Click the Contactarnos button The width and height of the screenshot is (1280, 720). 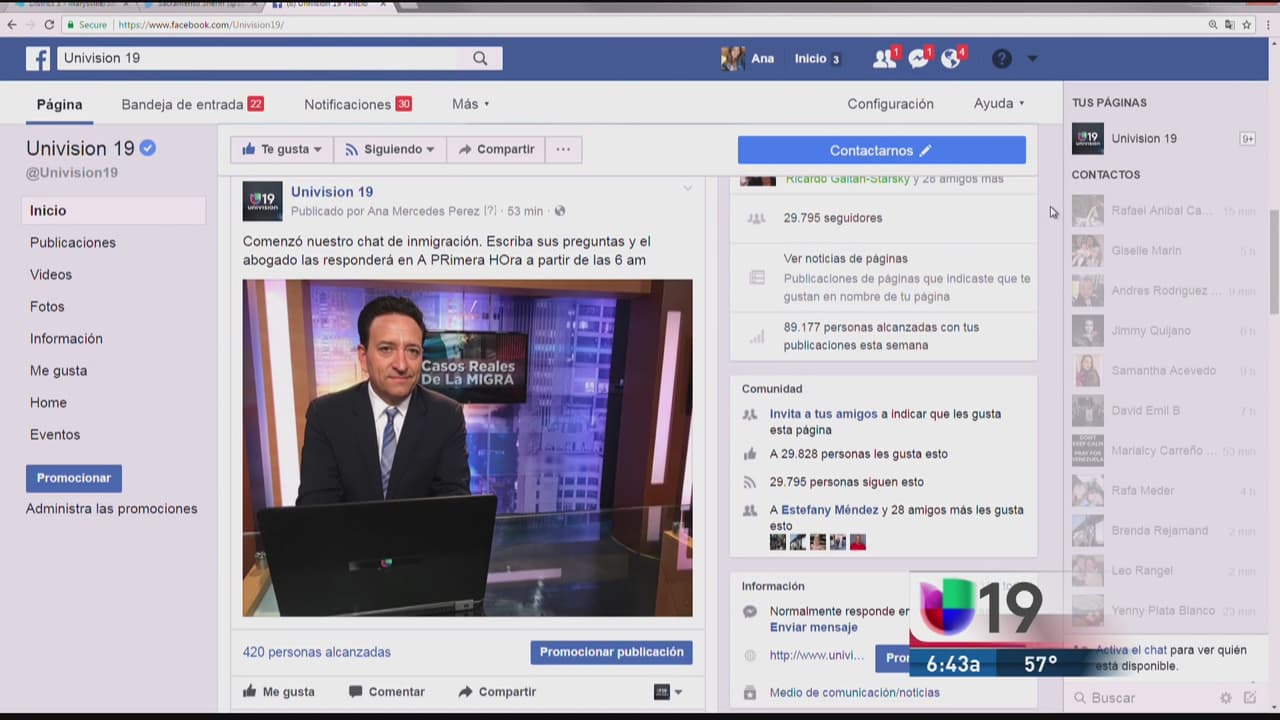pyautogui.click(x=881, y=151)
